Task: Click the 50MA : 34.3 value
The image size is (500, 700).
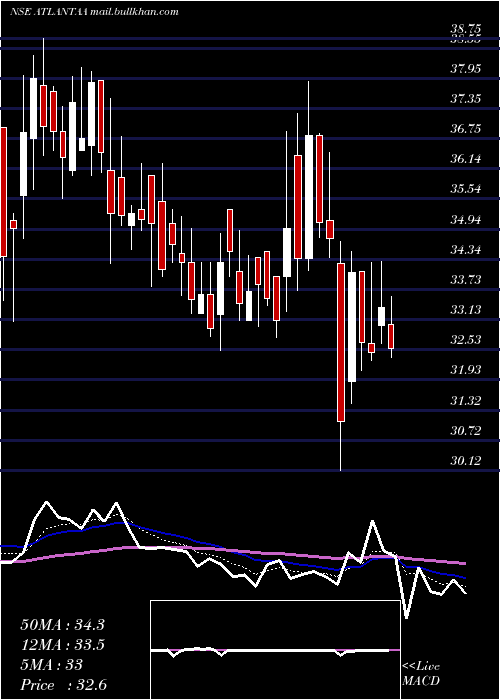Action: pos(62,625)
